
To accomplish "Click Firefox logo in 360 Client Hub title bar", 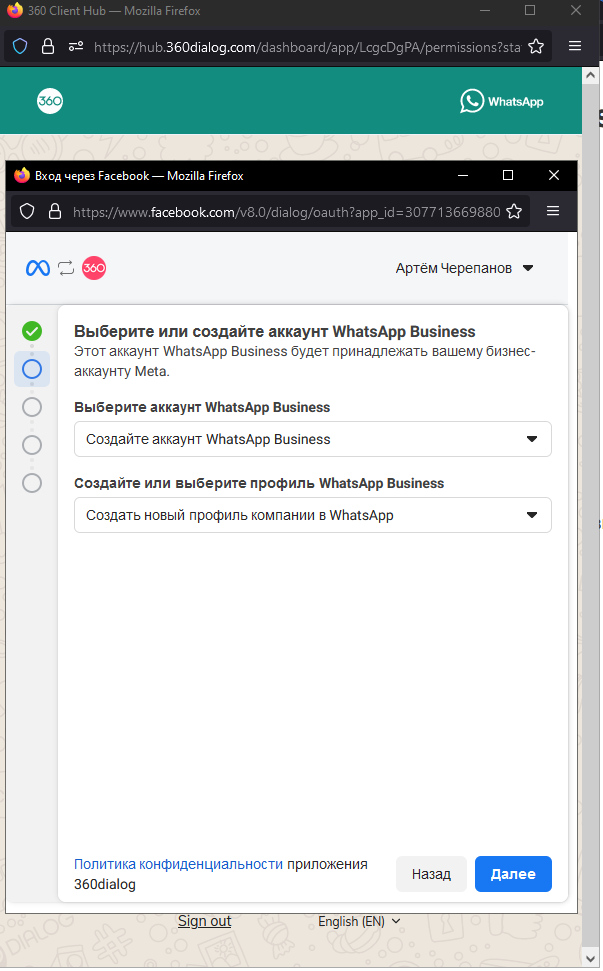I will coord(15,10).
